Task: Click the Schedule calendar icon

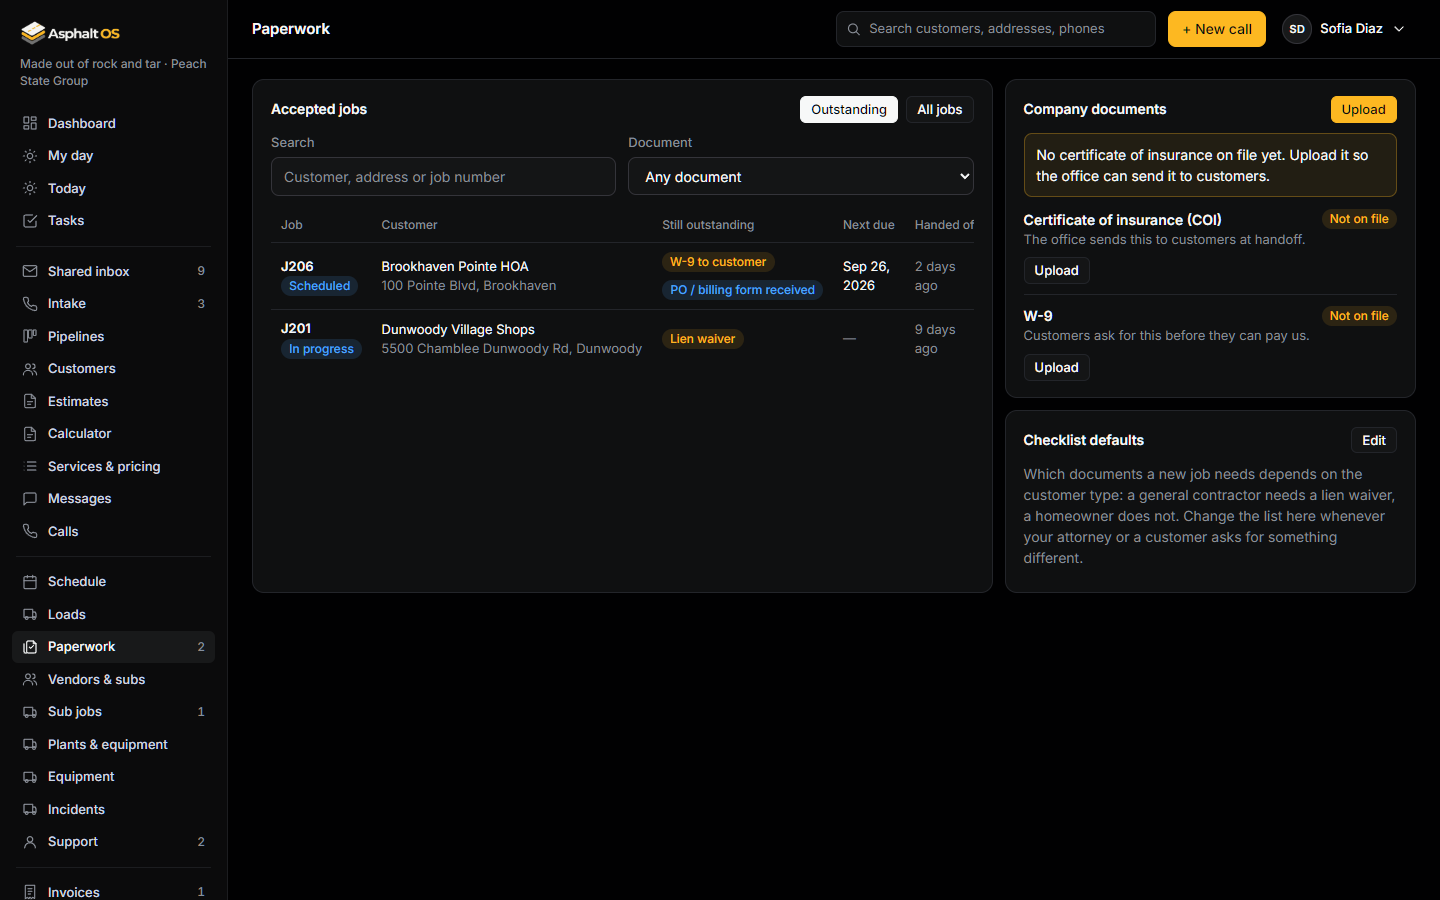Action: click(x=30, y=582)
